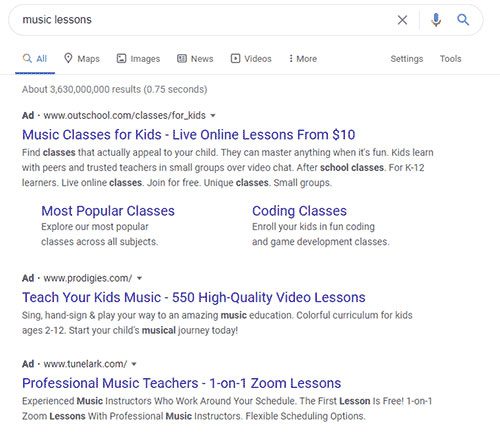Click 'Explore our most popular classes' description

[x=99, y=234]
